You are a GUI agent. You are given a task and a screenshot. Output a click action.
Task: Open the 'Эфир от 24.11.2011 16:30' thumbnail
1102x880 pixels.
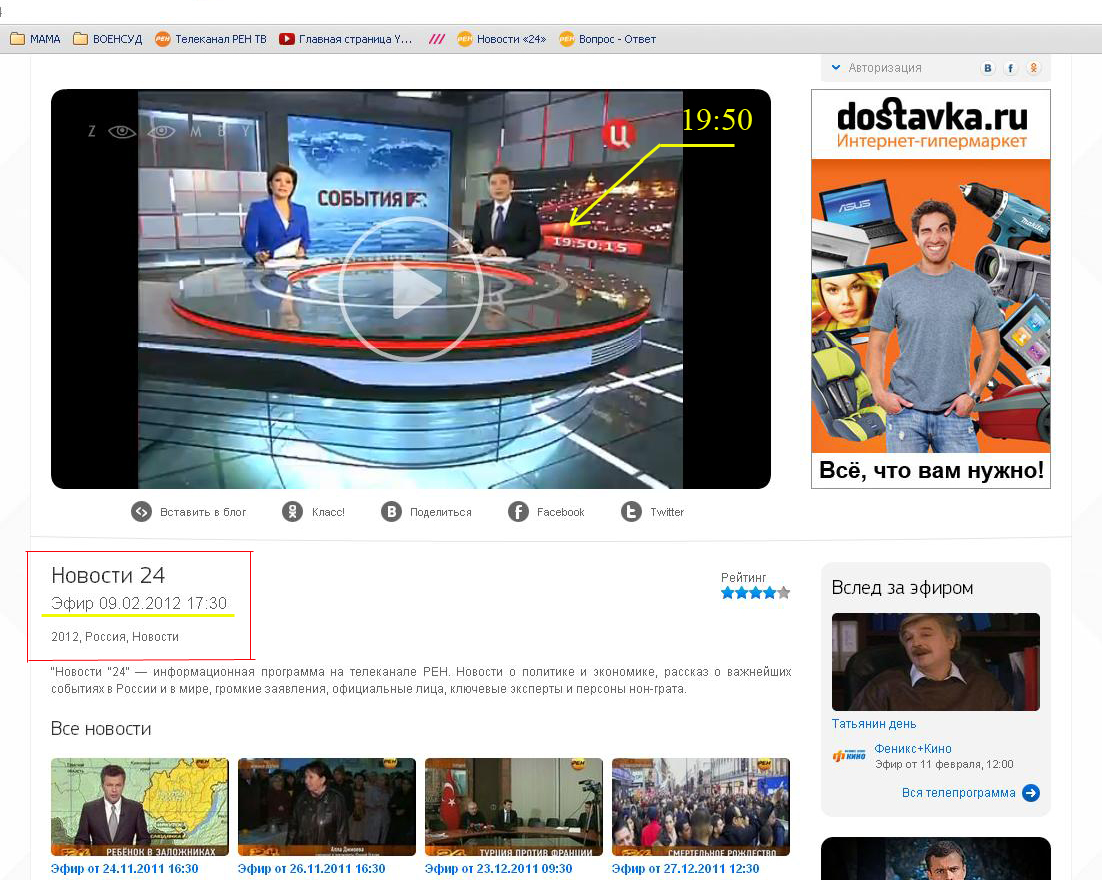pos(140,807)
